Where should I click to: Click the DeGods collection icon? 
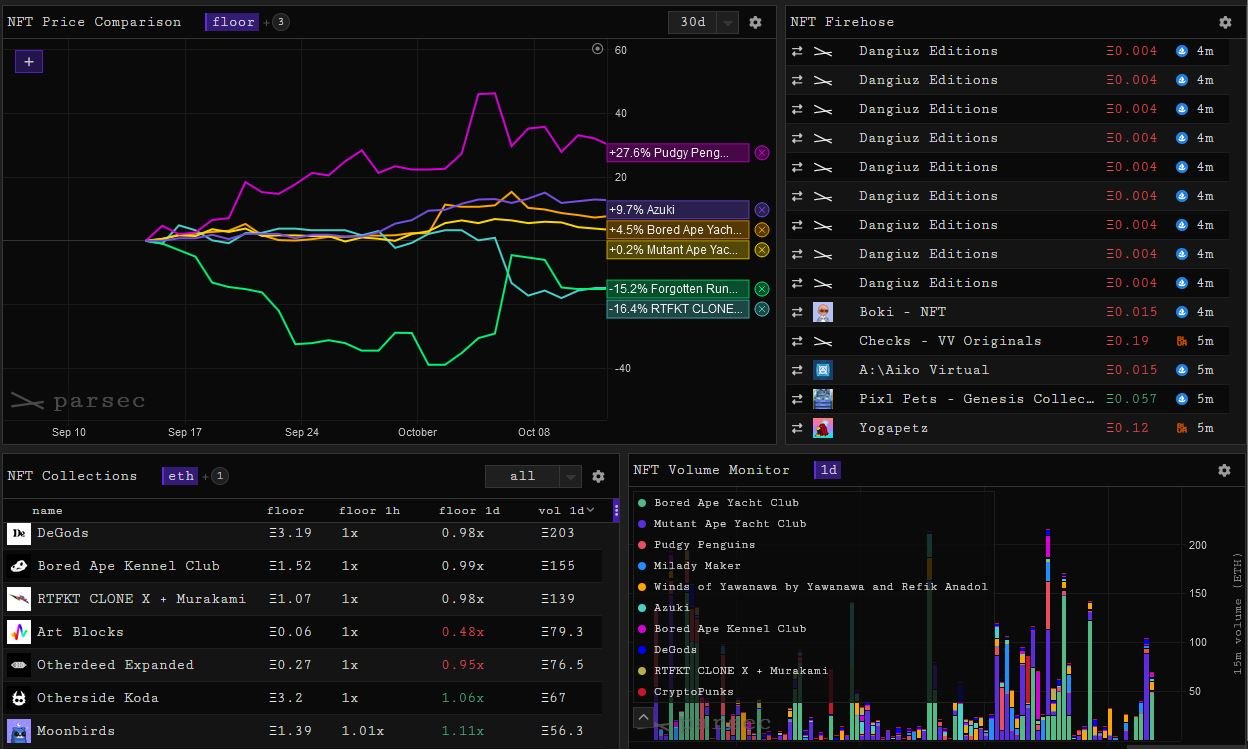click(x=19, y=534)
